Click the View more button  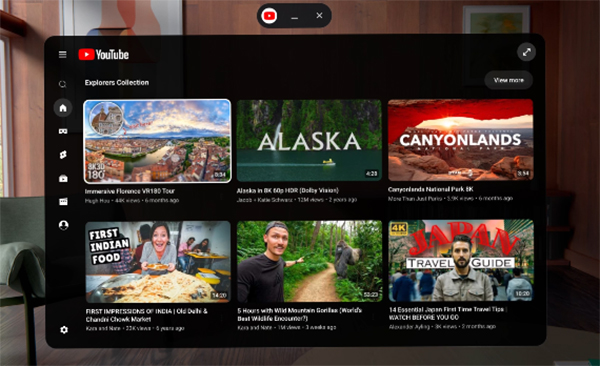pyautogui.click(x=509, y=80)
